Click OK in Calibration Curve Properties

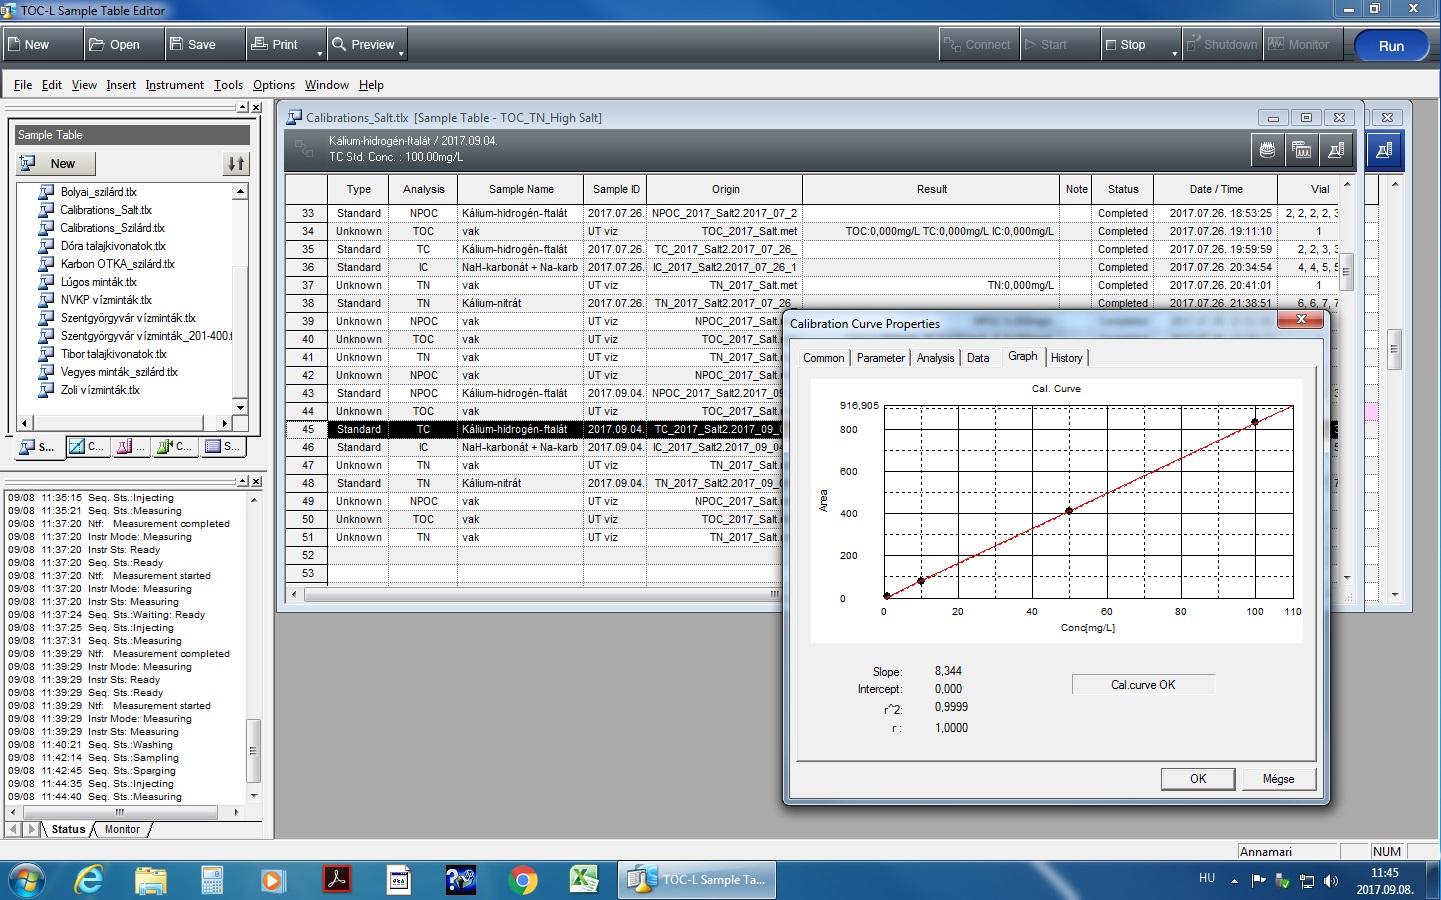click(x=1197, y=779)
